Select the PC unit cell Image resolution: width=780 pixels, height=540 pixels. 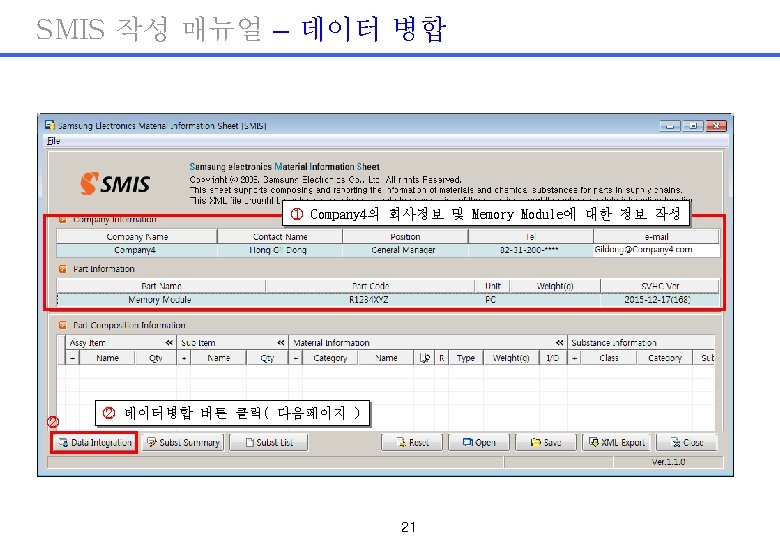(x=491, y=300)
